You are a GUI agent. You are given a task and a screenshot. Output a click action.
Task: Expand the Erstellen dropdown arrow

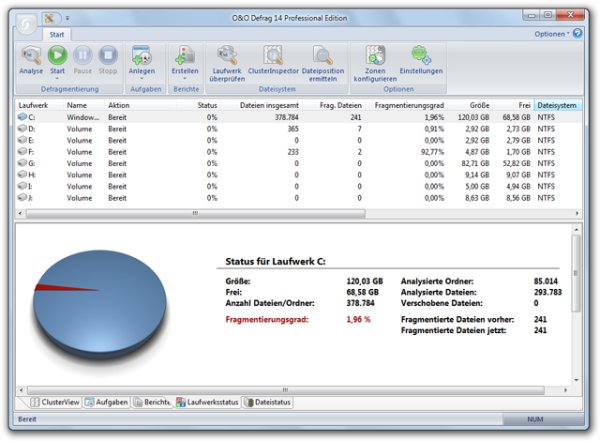pyautogui.click(x=185, y=78)
